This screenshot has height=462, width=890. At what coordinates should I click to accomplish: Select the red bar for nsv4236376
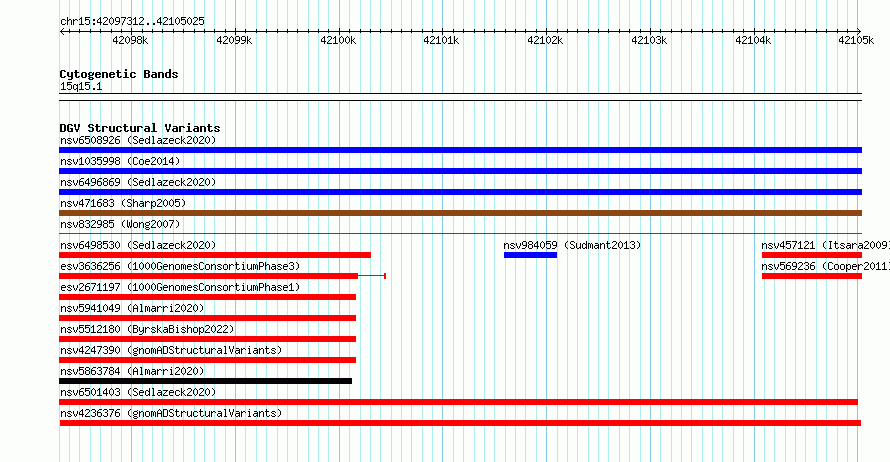pos(460,423)
